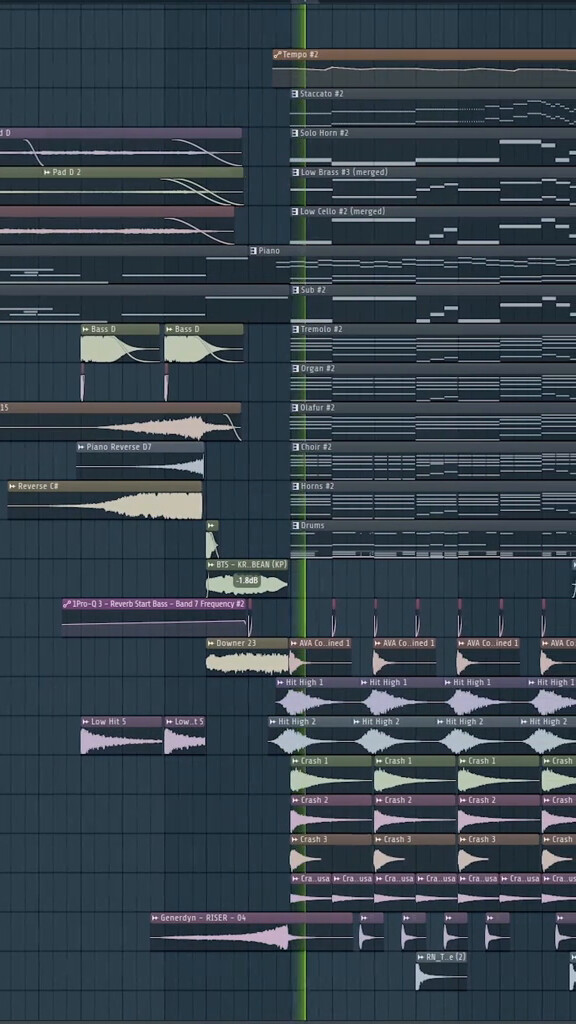Click the Pad D 2 audio clip icon
The height and width of the screenshot is (1024, 576).
pos(47,172)
